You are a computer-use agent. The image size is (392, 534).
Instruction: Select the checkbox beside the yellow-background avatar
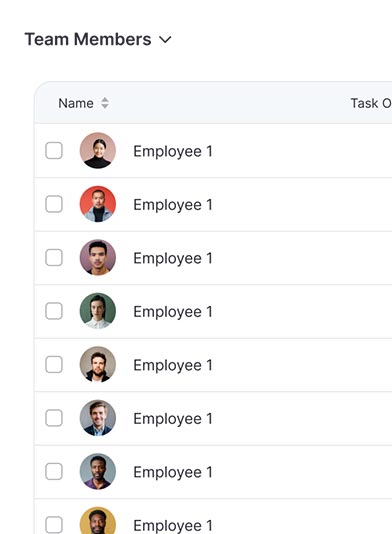pos(54,524)
